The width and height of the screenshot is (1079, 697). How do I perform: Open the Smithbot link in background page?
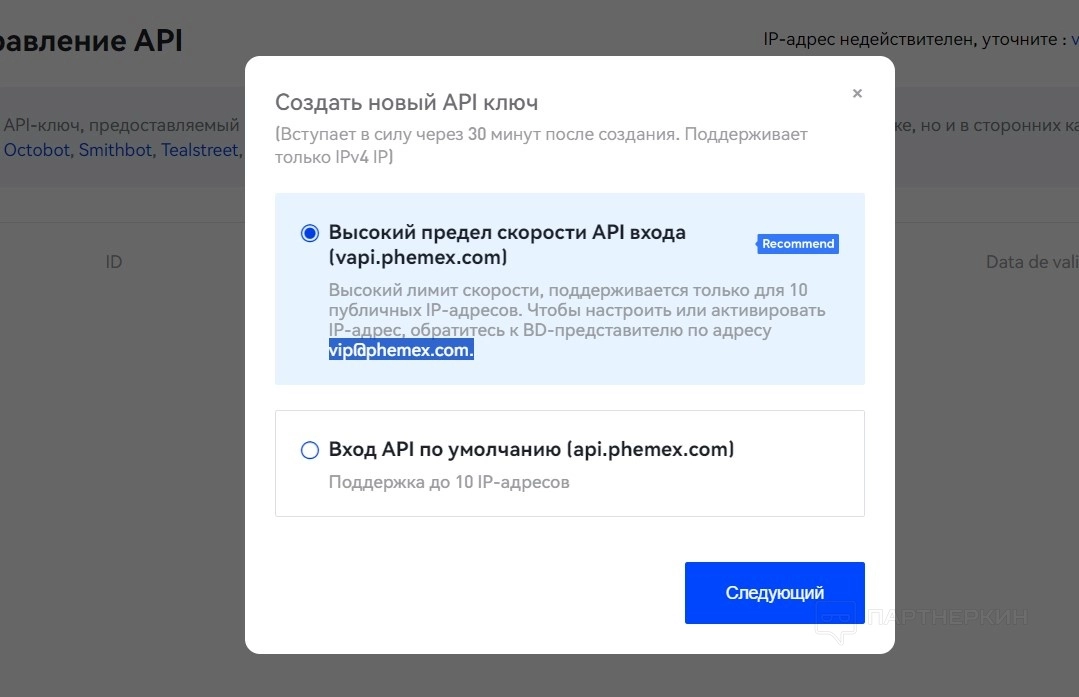pos(115,150)
